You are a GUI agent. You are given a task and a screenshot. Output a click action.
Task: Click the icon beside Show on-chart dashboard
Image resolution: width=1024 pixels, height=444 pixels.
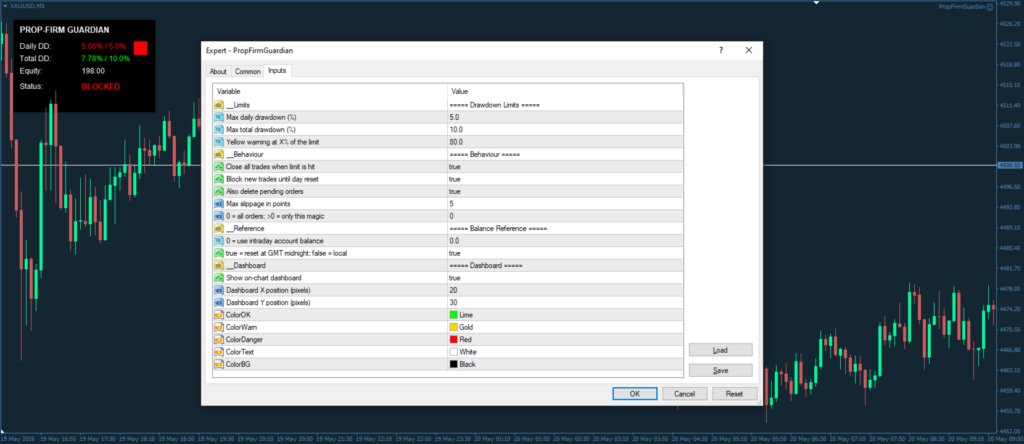(219, 278)
